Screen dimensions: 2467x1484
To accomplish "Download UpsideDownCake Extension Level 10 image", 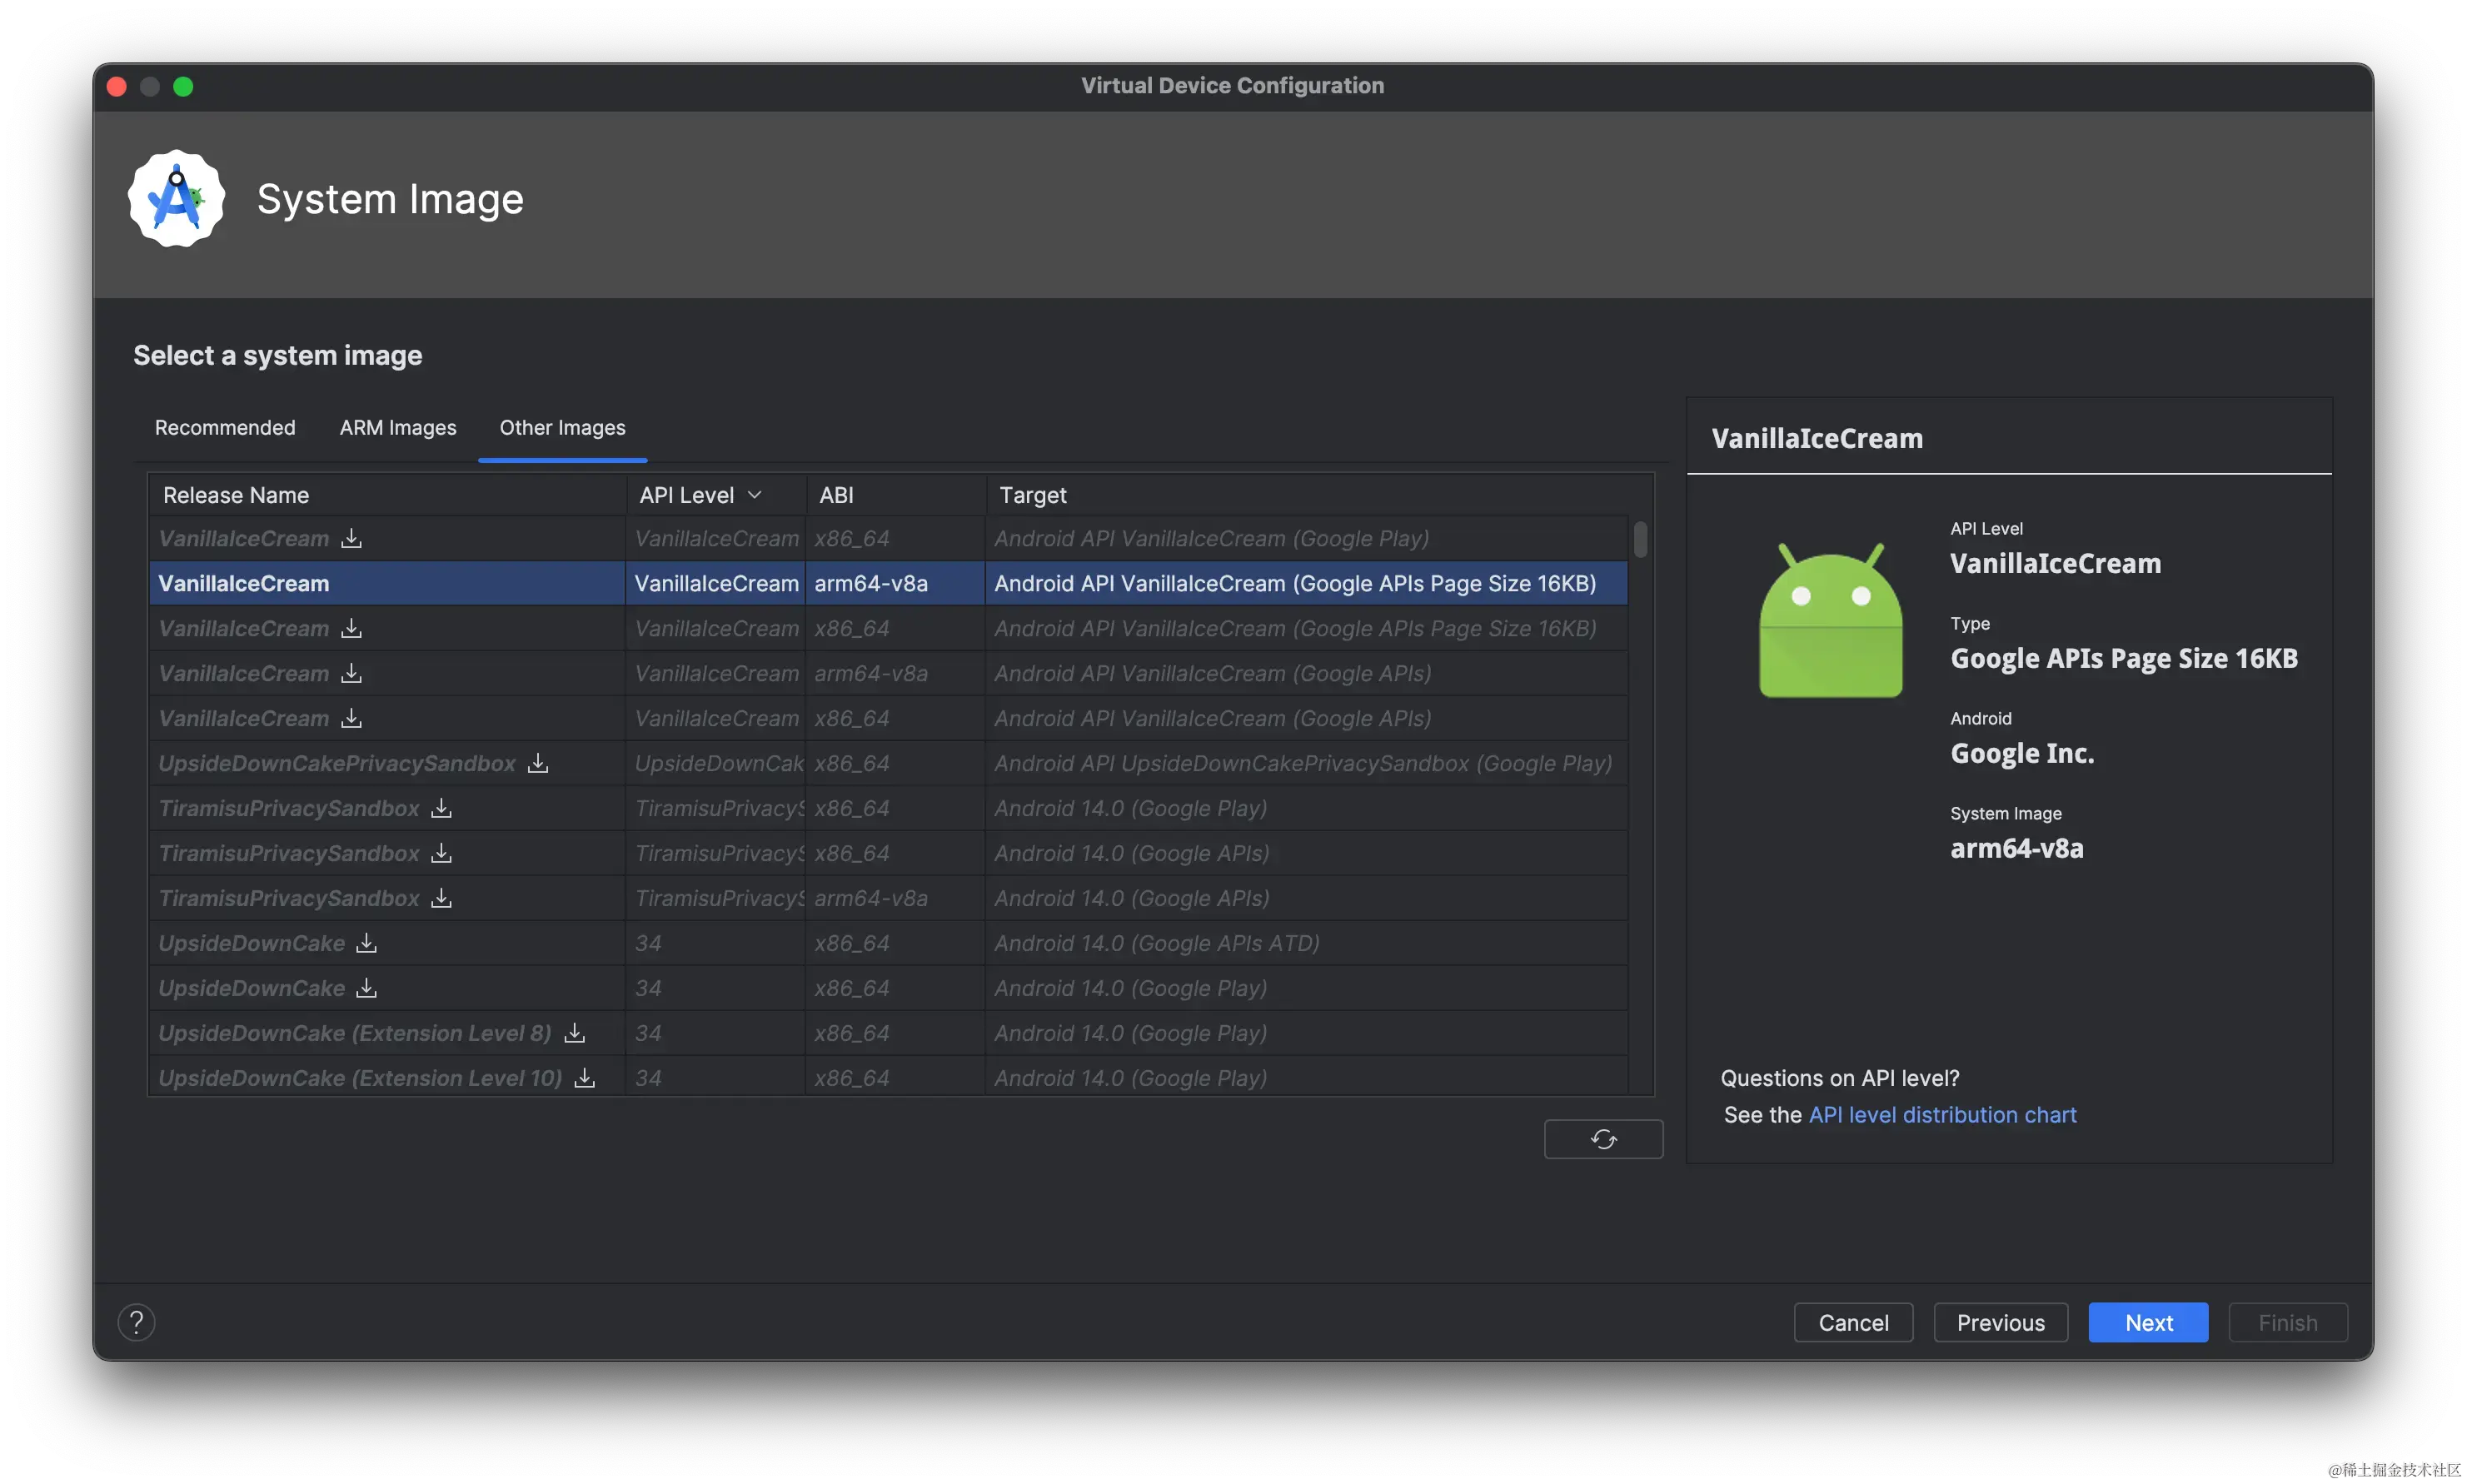I will (x=585, y=1078).
